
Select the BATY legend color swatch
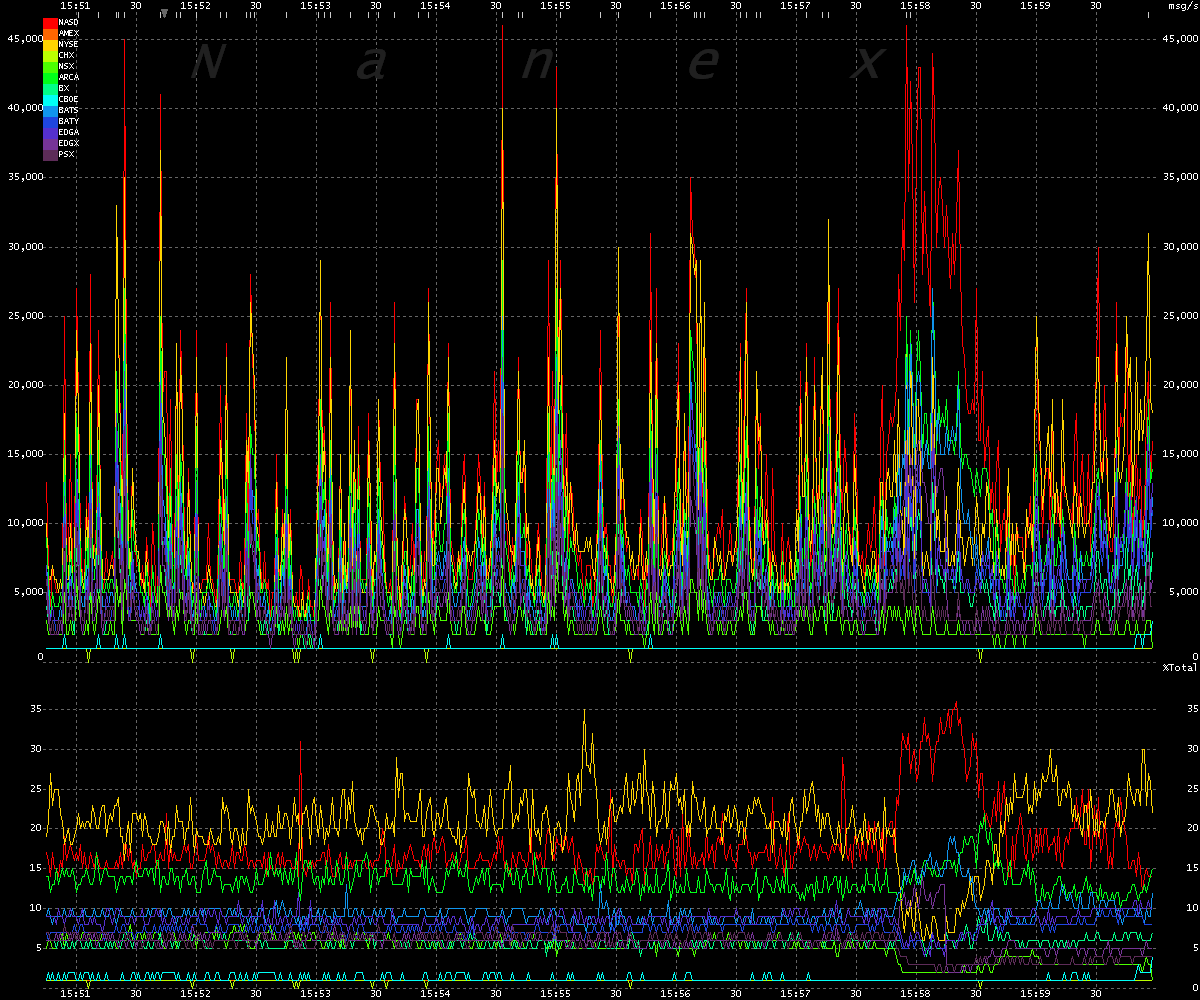(50, 121)
